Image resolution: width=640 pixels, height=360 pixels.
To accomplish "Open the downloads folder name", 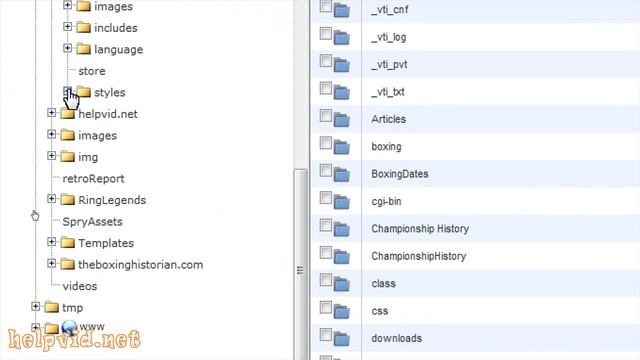I will tap(396, 338).
